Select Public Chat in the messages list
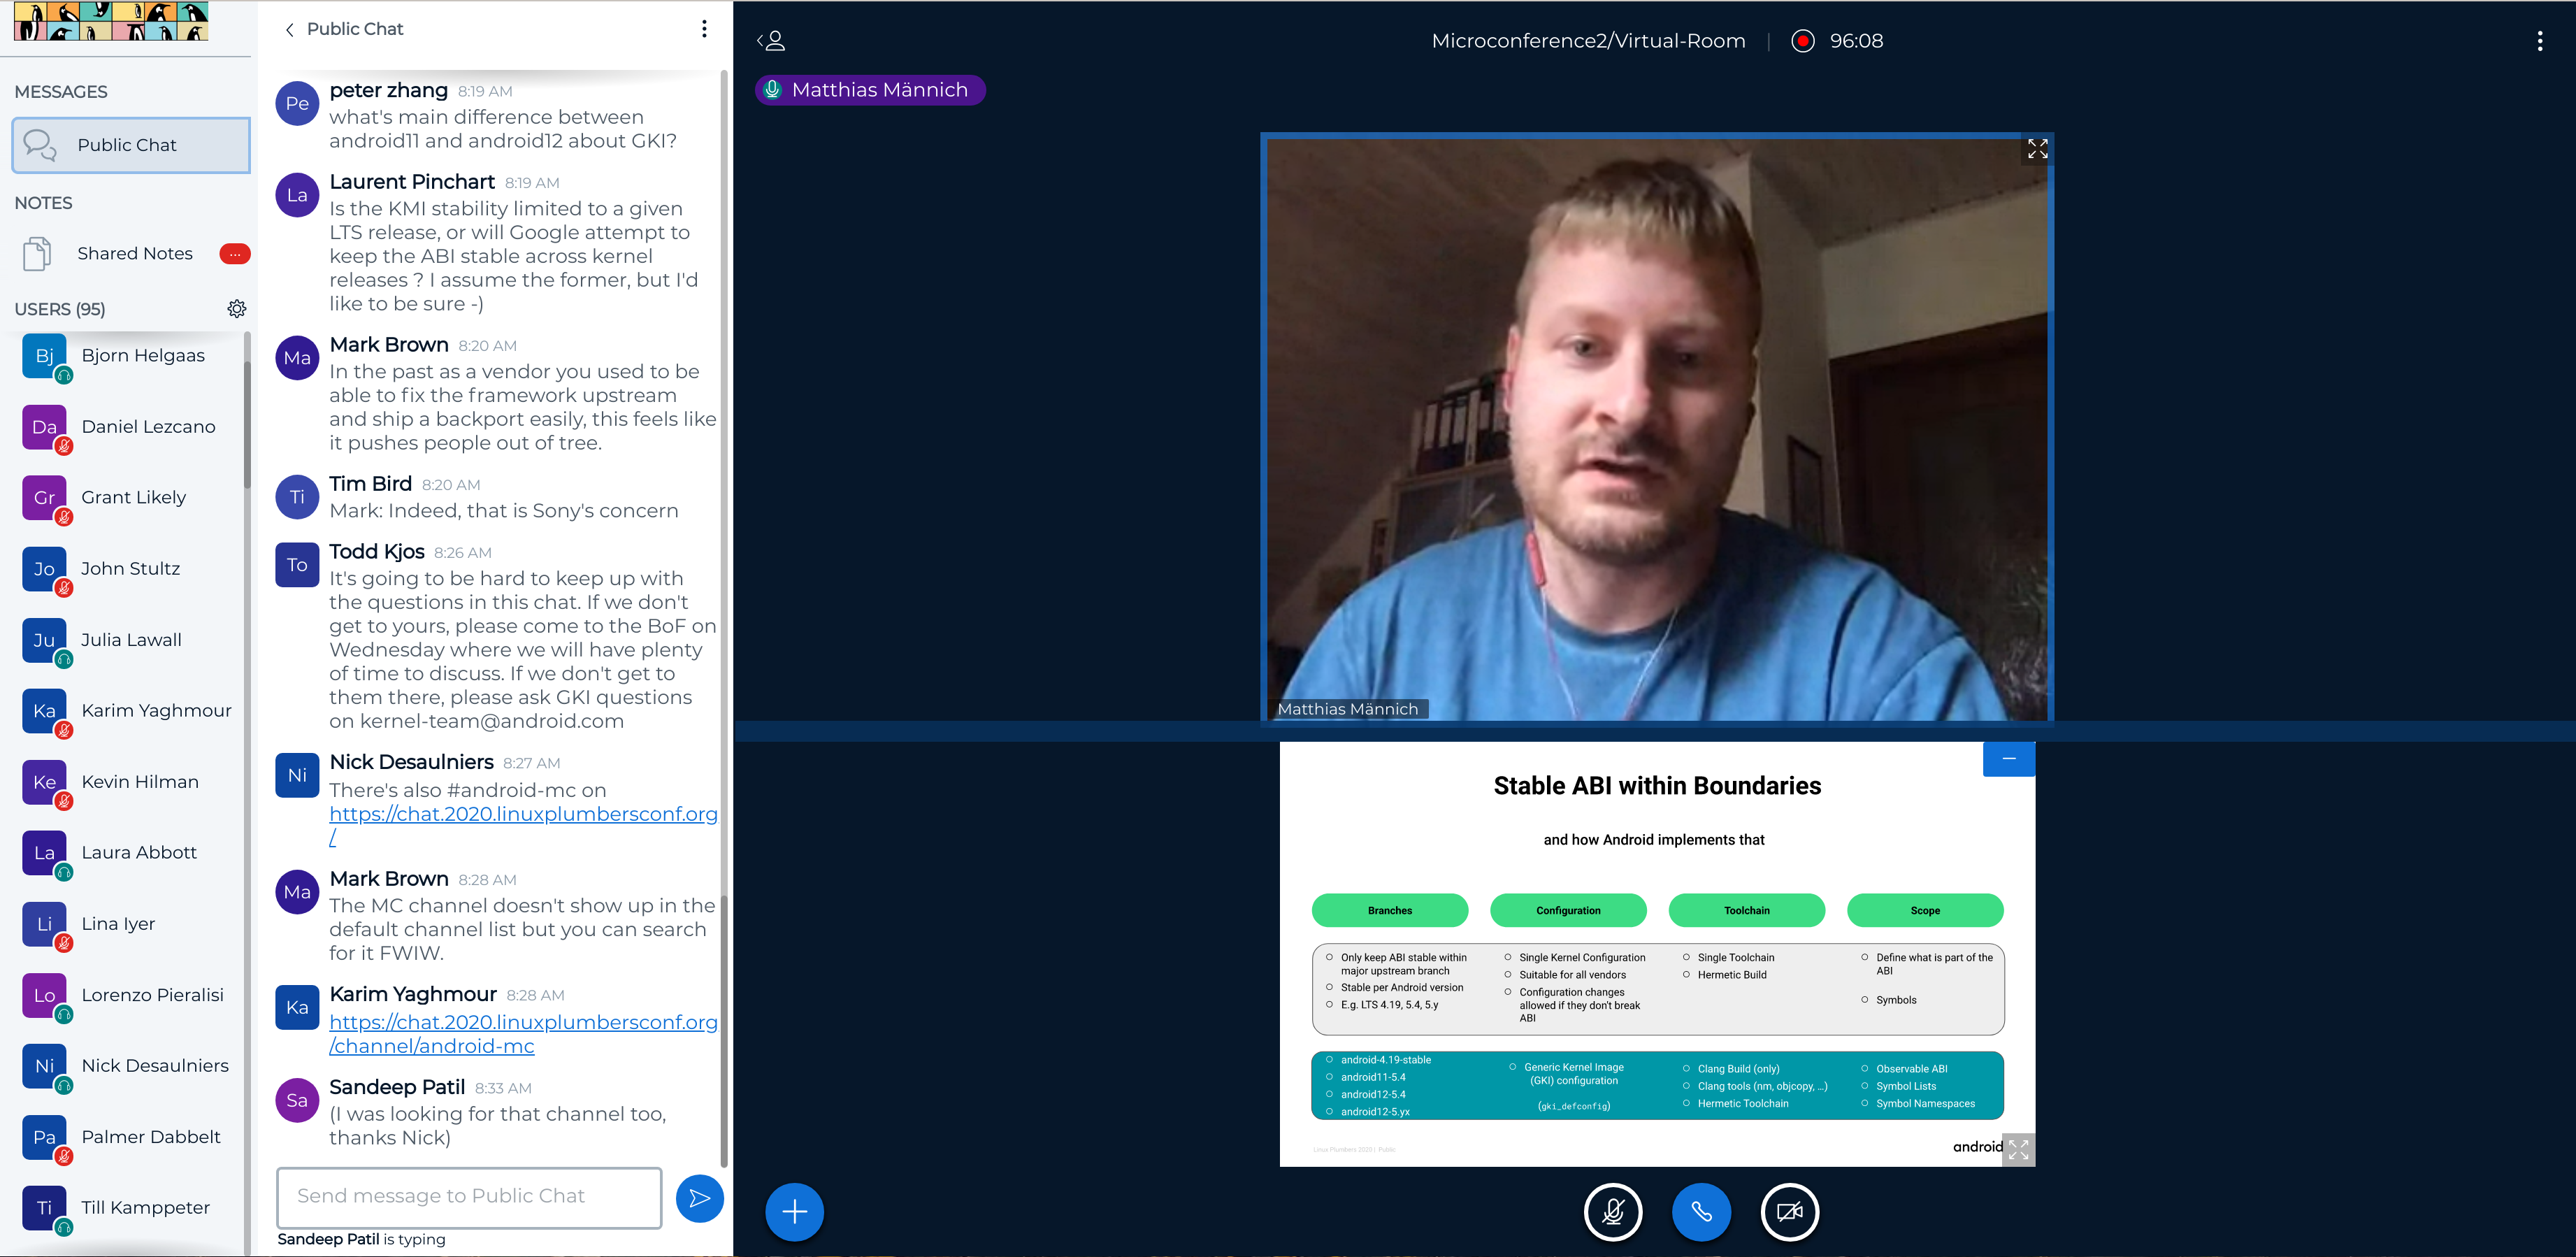2576x1257 pixels. (131, 145)
